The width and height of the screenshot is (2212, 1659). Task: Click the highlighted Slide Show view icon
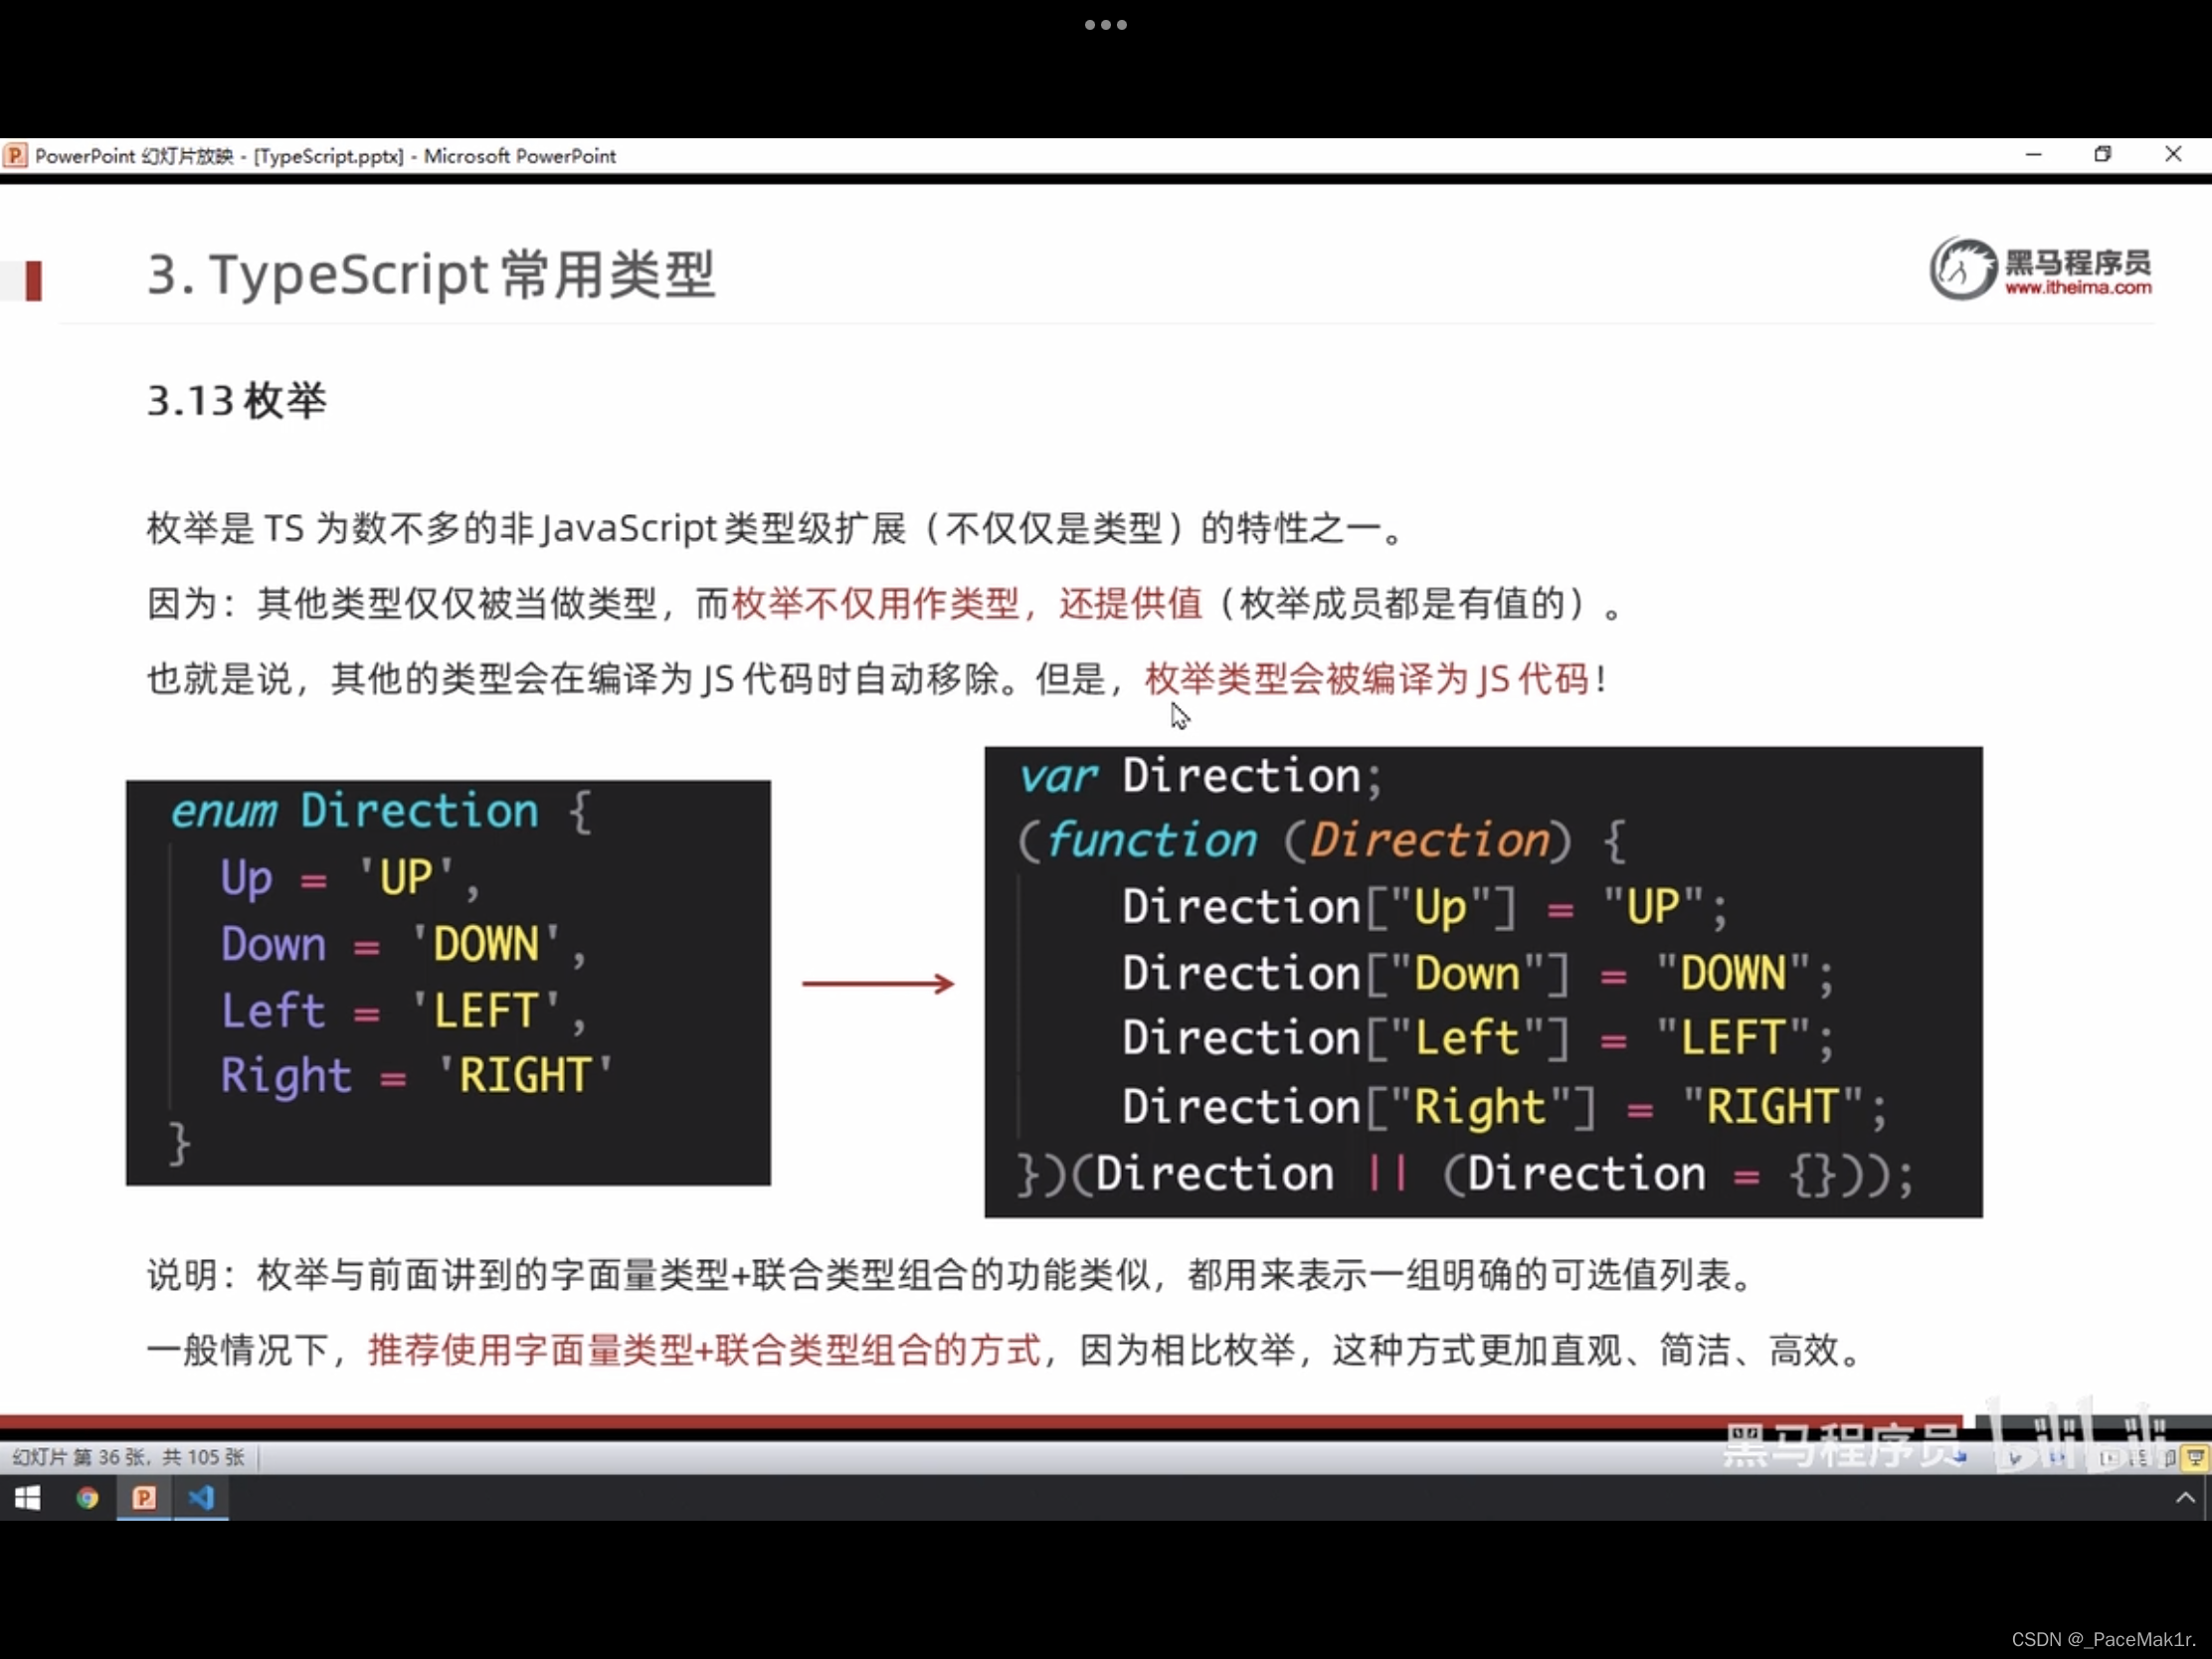click(2195, 1458)
